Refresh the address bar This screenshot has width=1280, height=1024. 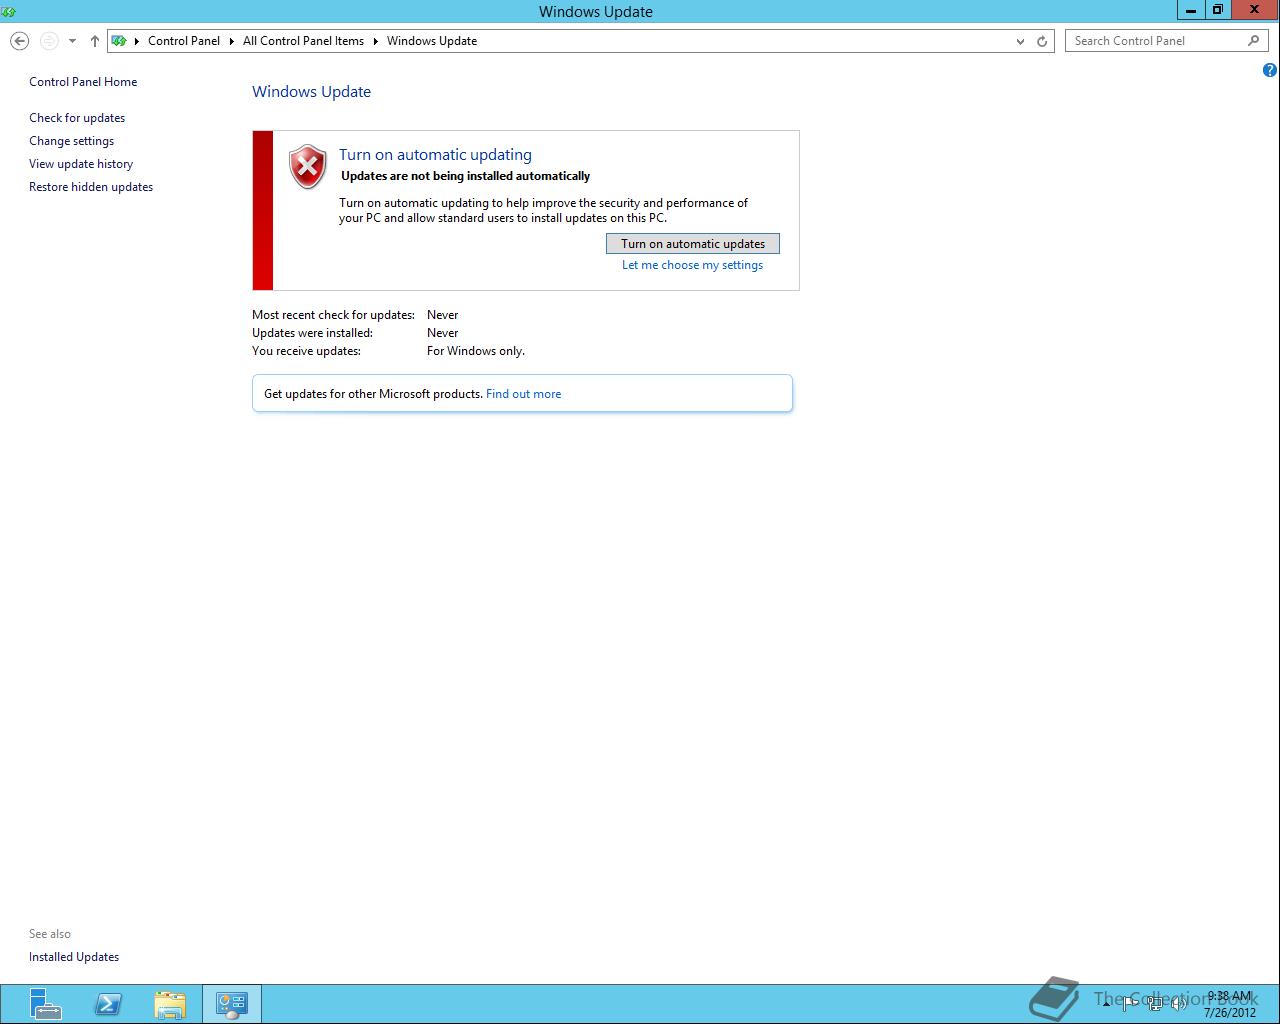click(1042, 41)
